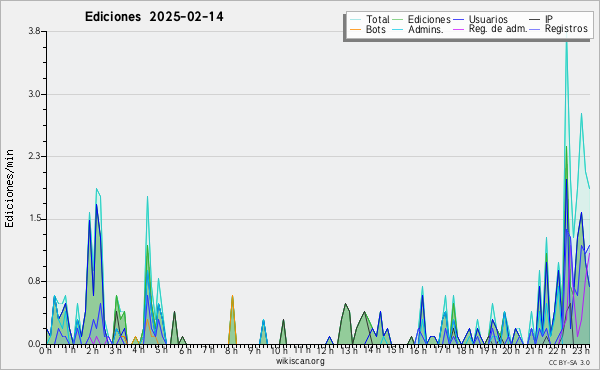The image size is (600, 370).
Task: Click the IP legend label
Action: 549,19
